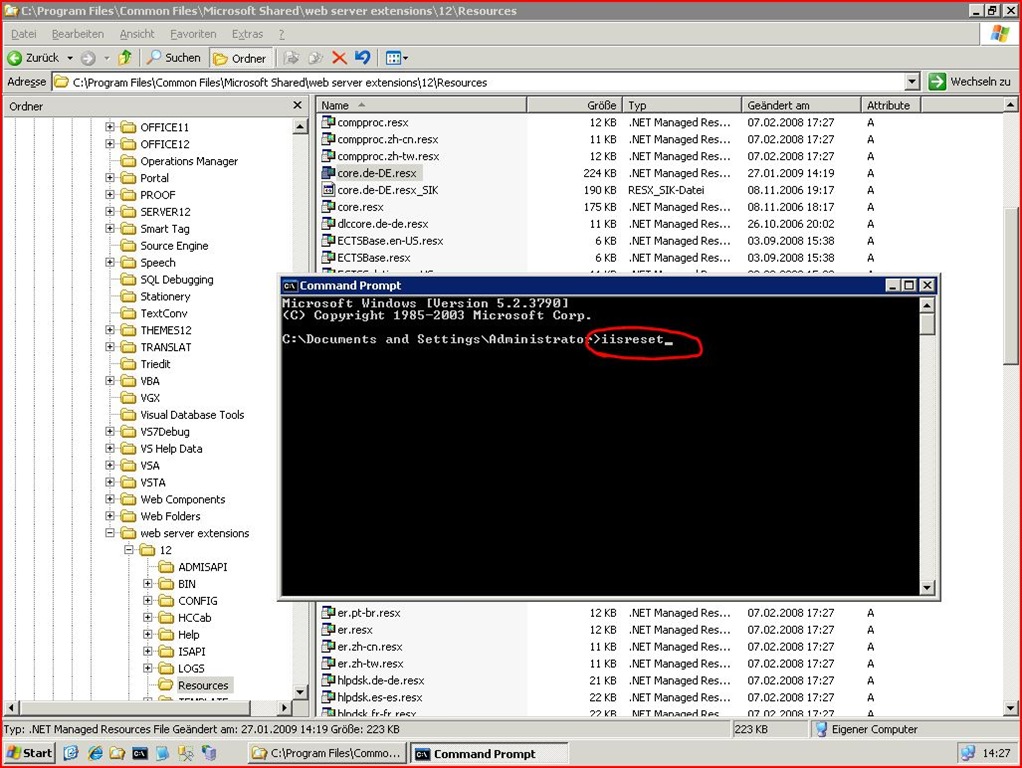Click the Wechseln zu button
This screenshot has width=1022, height=768.
tap(969, 82)
